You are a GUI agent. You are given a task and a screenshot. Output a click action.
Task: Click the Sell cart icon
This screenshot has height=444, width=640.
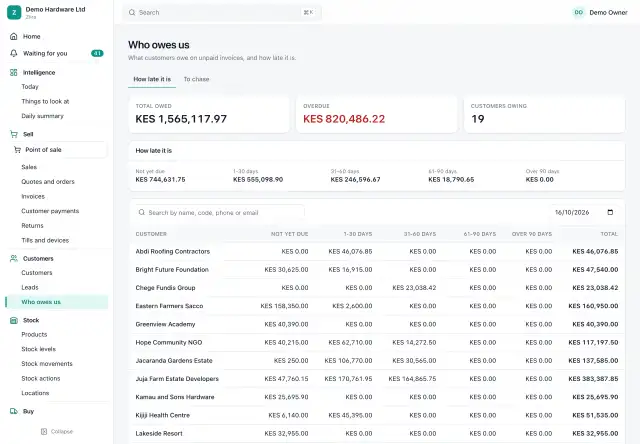pos(13,134)
